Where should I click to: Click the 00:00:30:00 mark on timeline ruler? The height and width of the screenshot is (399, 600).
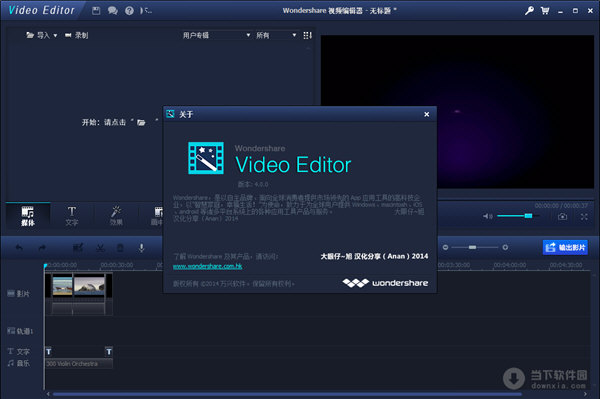pyautogui.click(x=117, y=265)
